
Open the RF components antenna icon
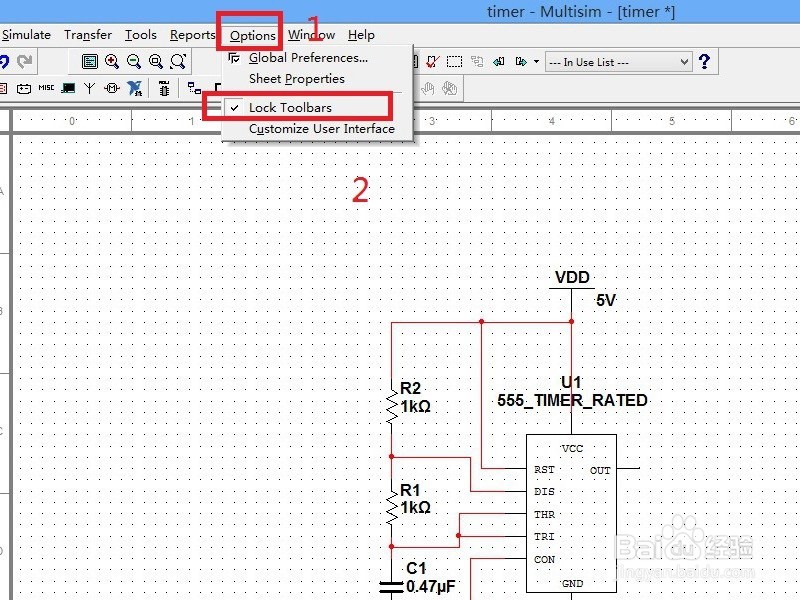point(89,89)
